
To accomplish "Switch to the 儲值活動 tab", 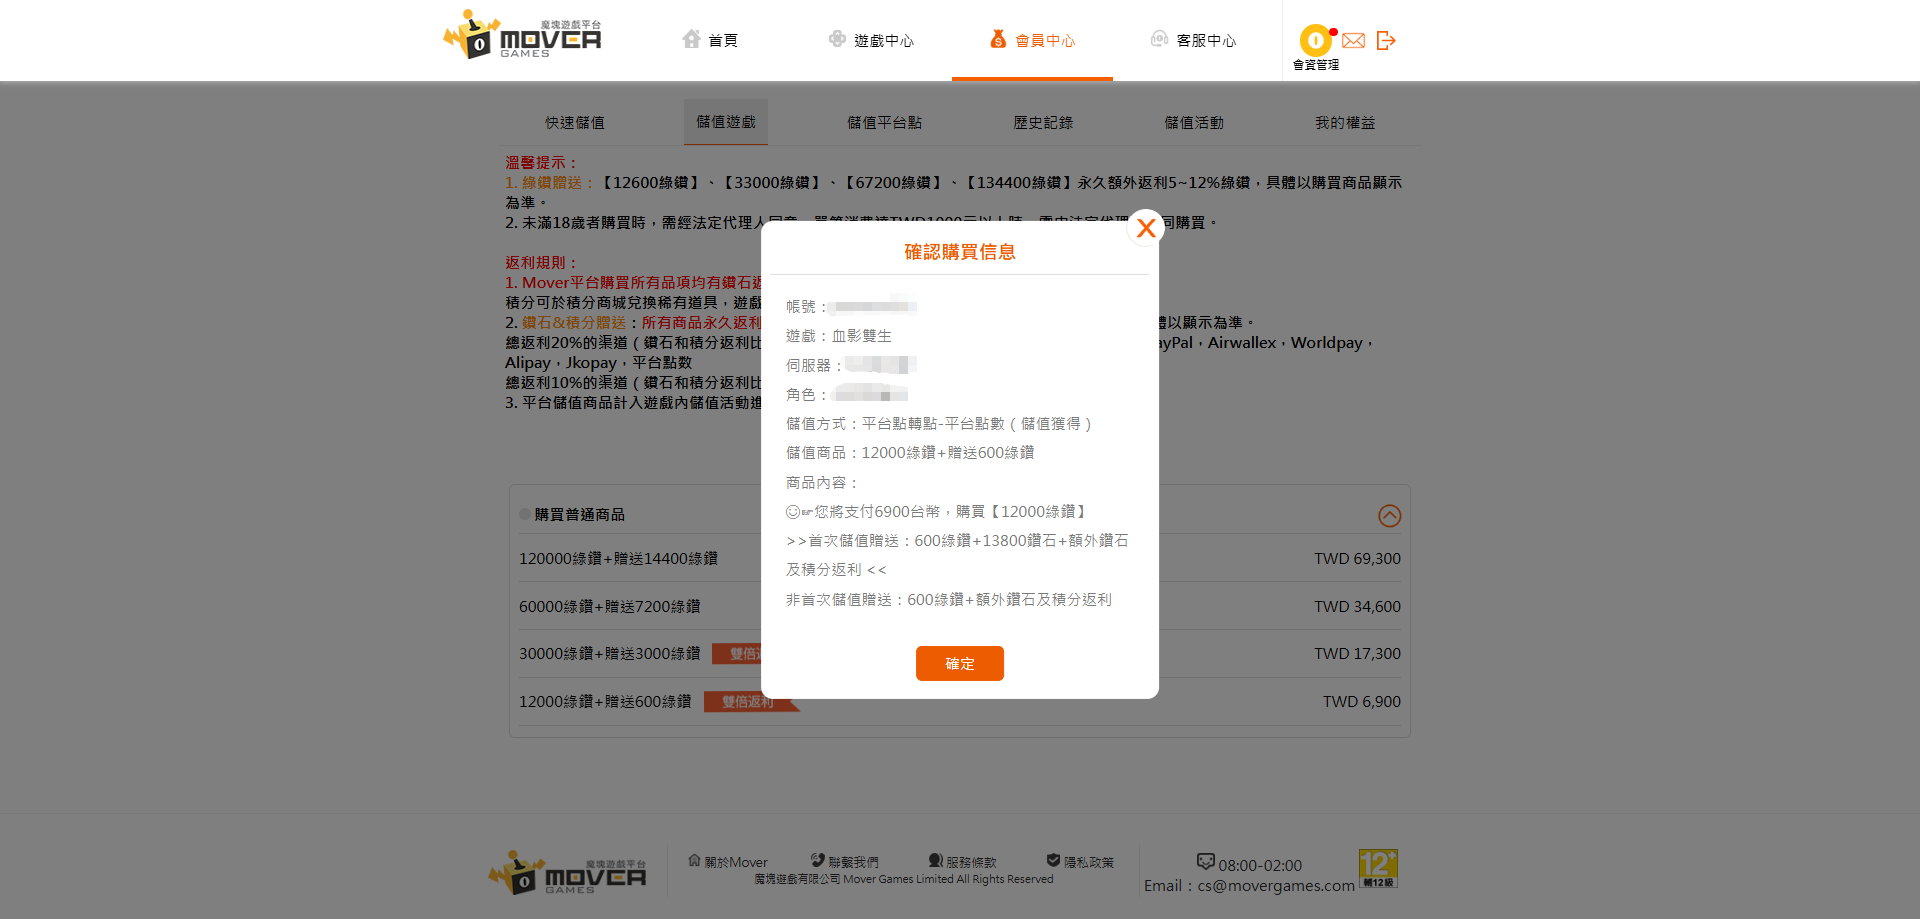I will 1195,122.
